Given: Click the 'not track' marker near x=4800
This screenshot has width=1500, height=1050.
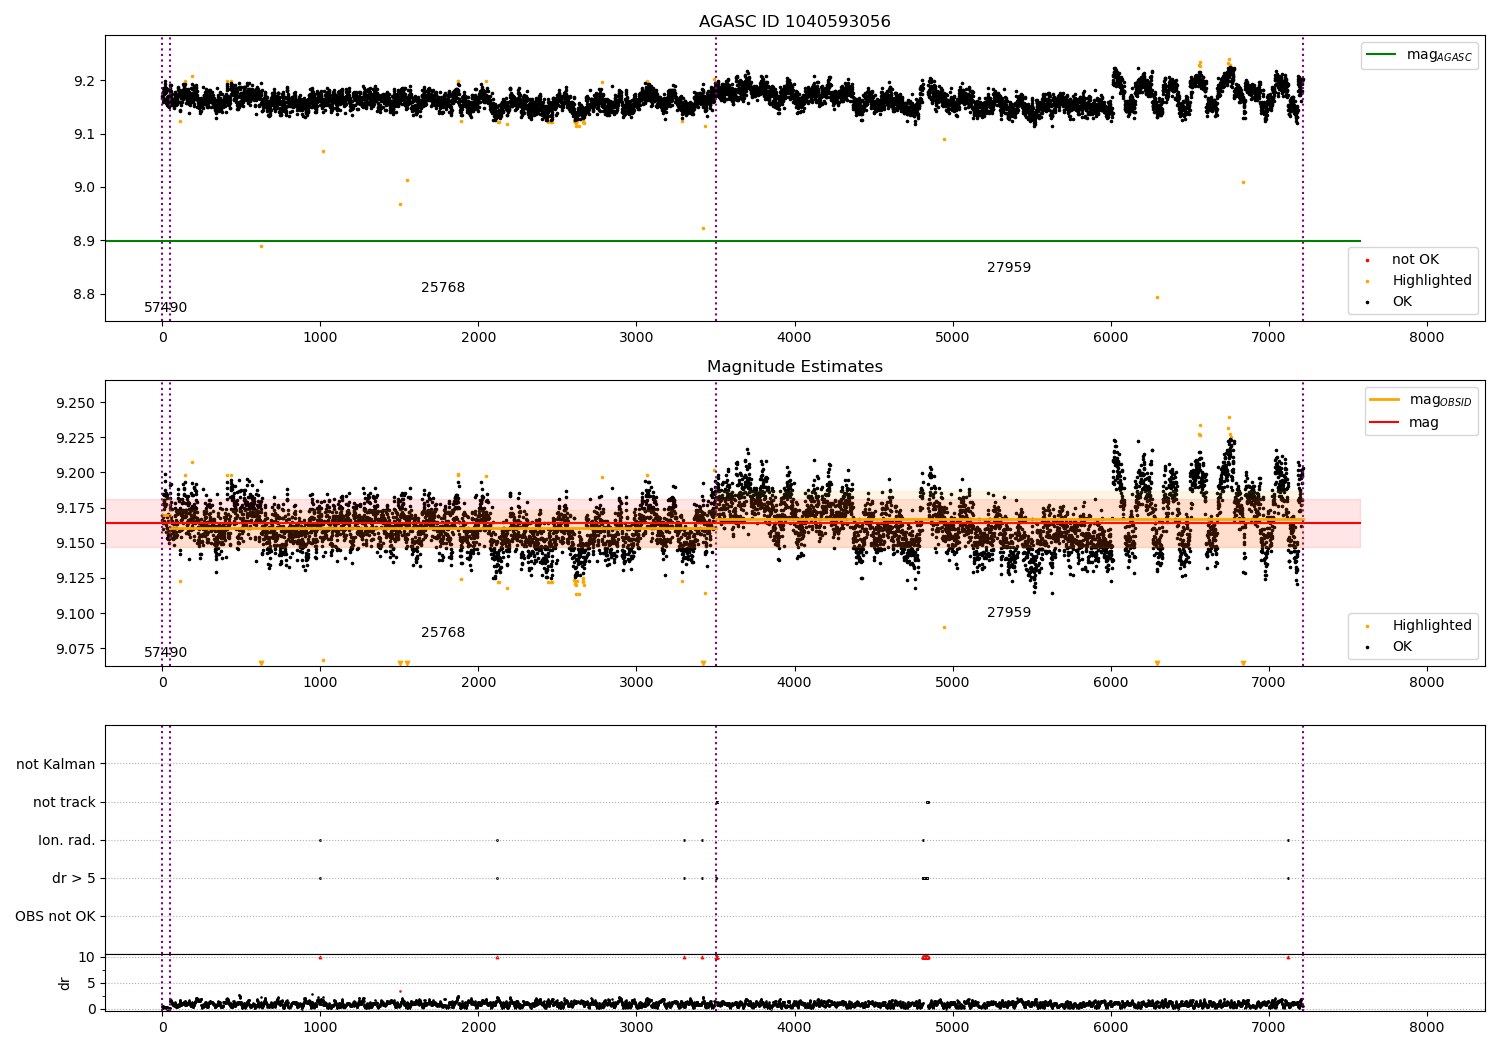Looking at the screenshot, I should point(928,802).
